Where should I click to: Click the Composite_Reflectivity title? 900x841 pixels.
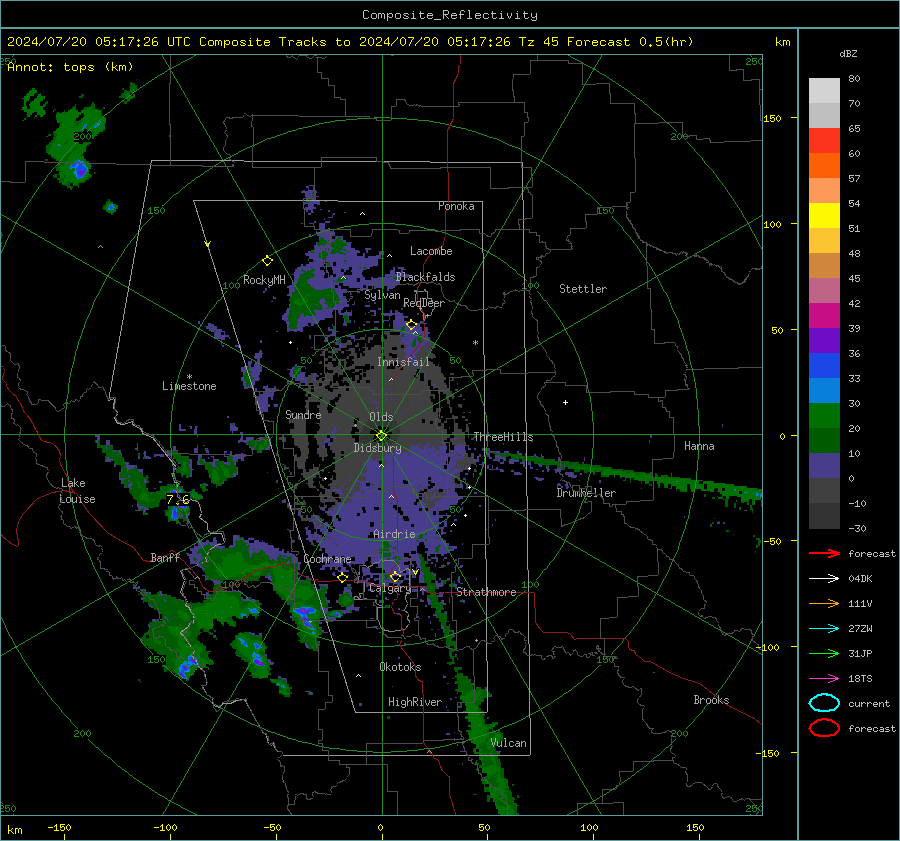(x=450, y=15)
